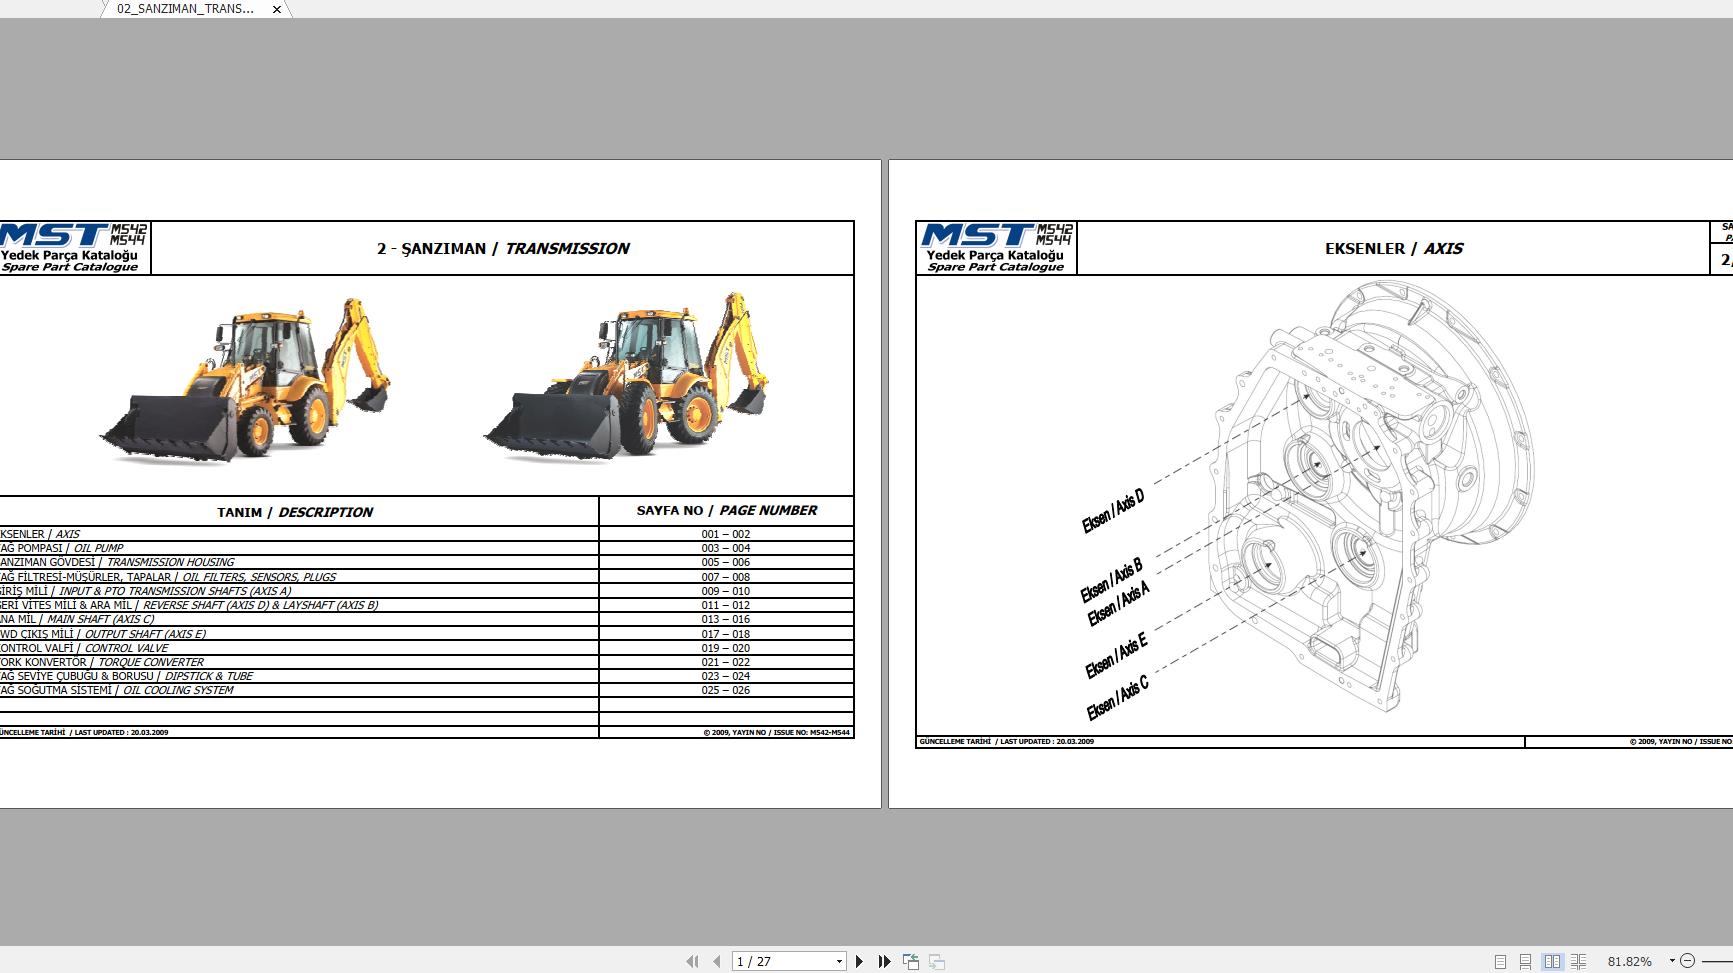This screenshot has height=973, width=1733.
Task: Close the 02_SANZIMAN_TRANS tab
Action: tap(275, 9)
